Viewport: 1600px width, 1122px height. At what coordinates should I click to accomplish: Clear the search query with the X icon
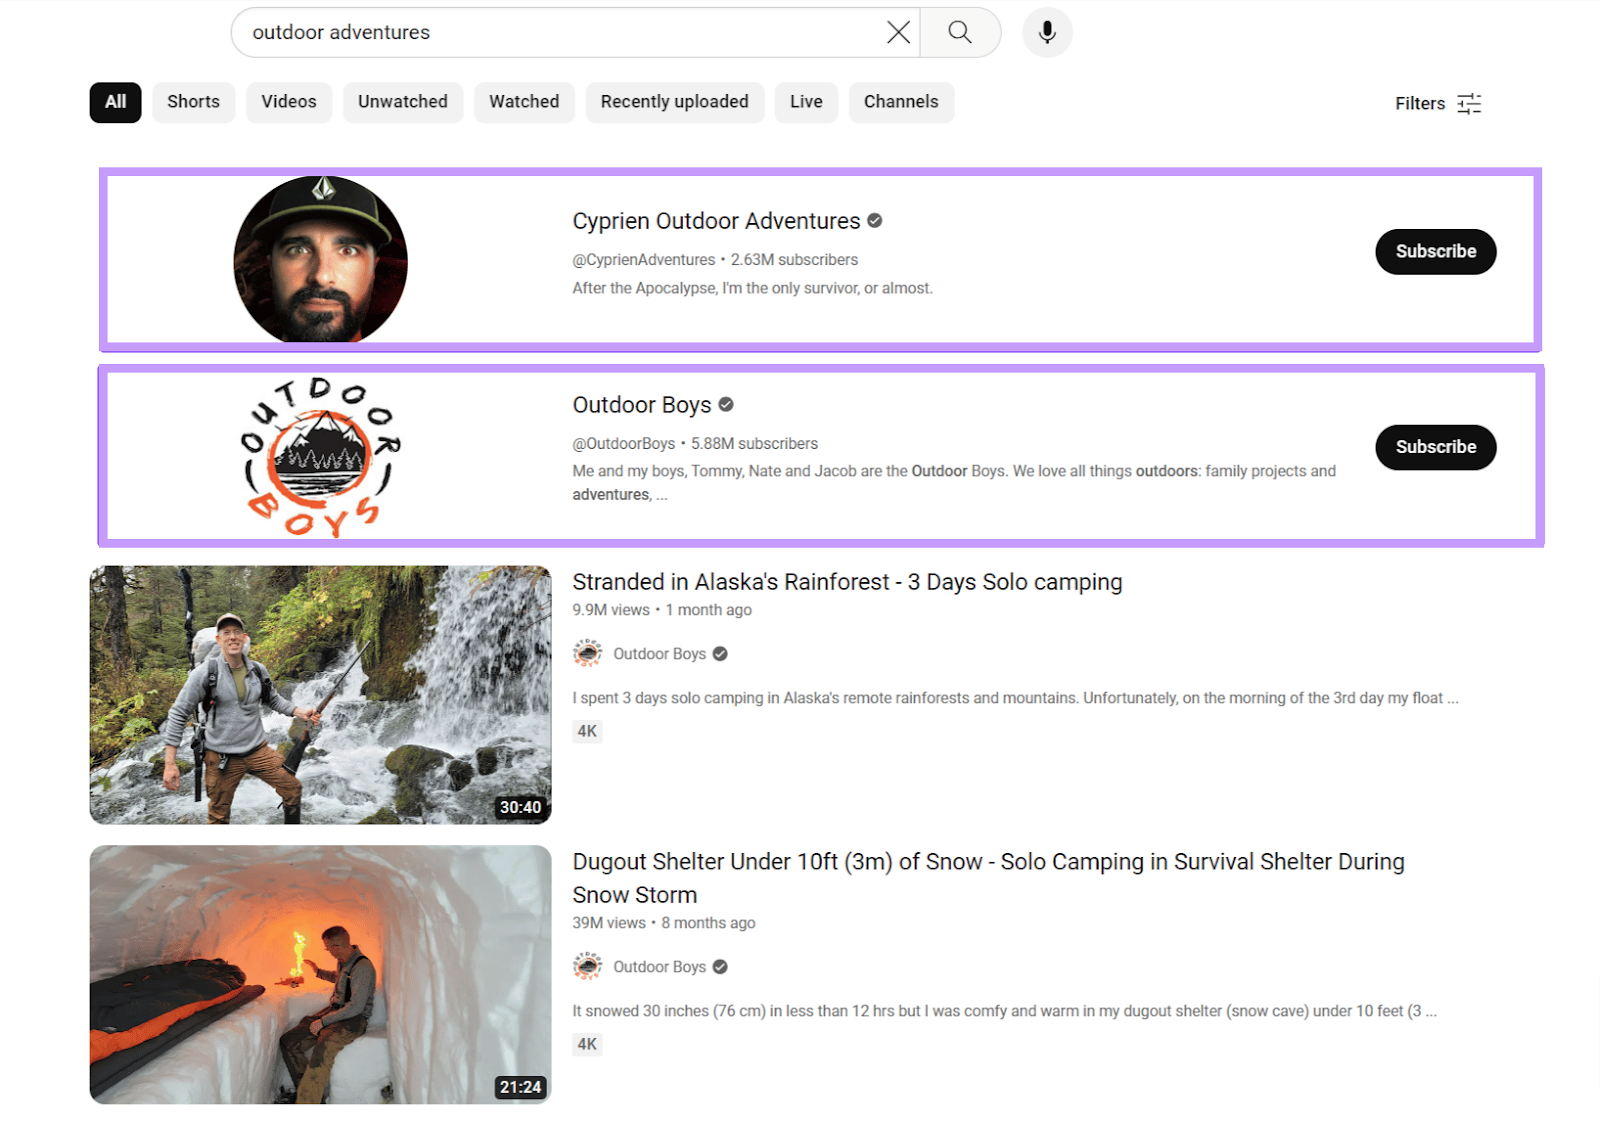[897, 32]
